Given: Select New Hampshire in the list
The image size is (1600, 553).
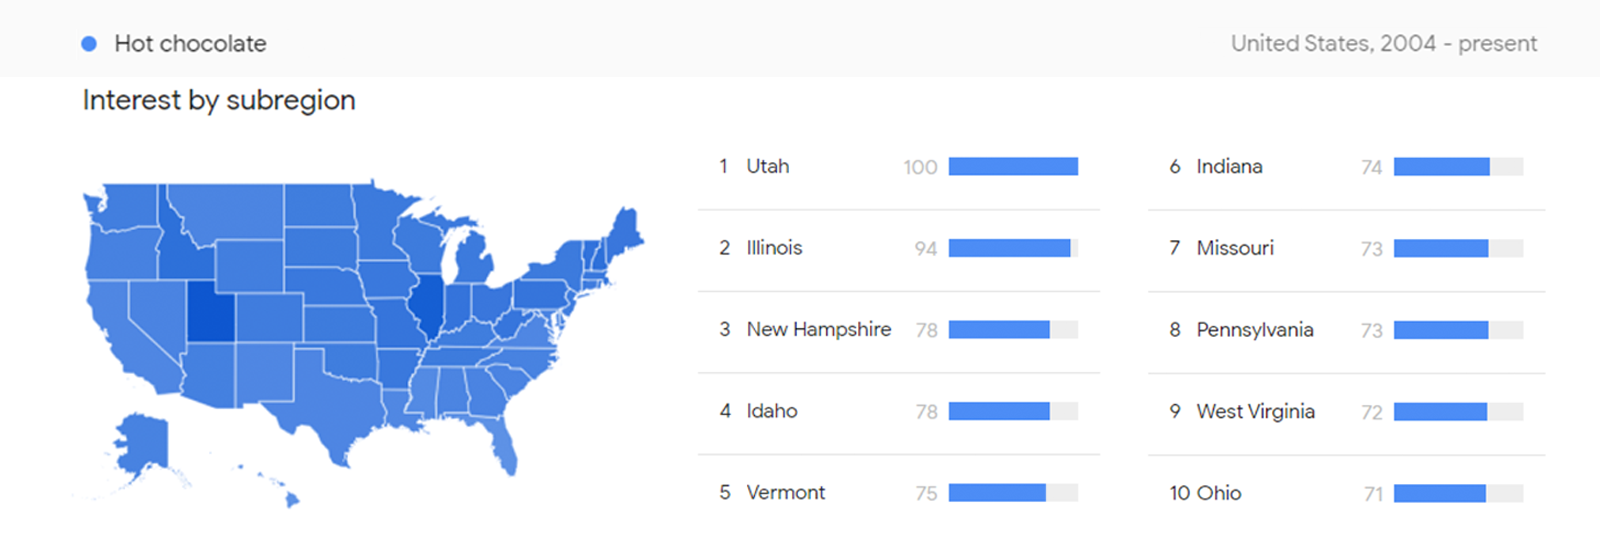Looking at the screenshot, I should (x=818, y=329).
